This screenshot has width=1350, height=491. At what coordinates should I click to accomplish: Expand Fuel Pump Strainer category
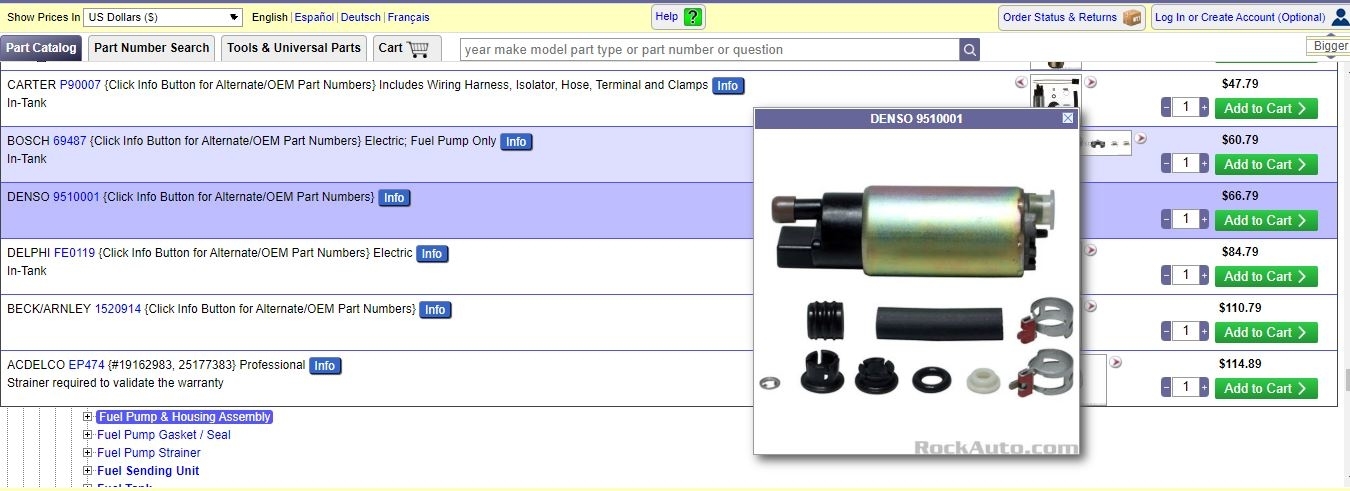click(x=88, y=453)
